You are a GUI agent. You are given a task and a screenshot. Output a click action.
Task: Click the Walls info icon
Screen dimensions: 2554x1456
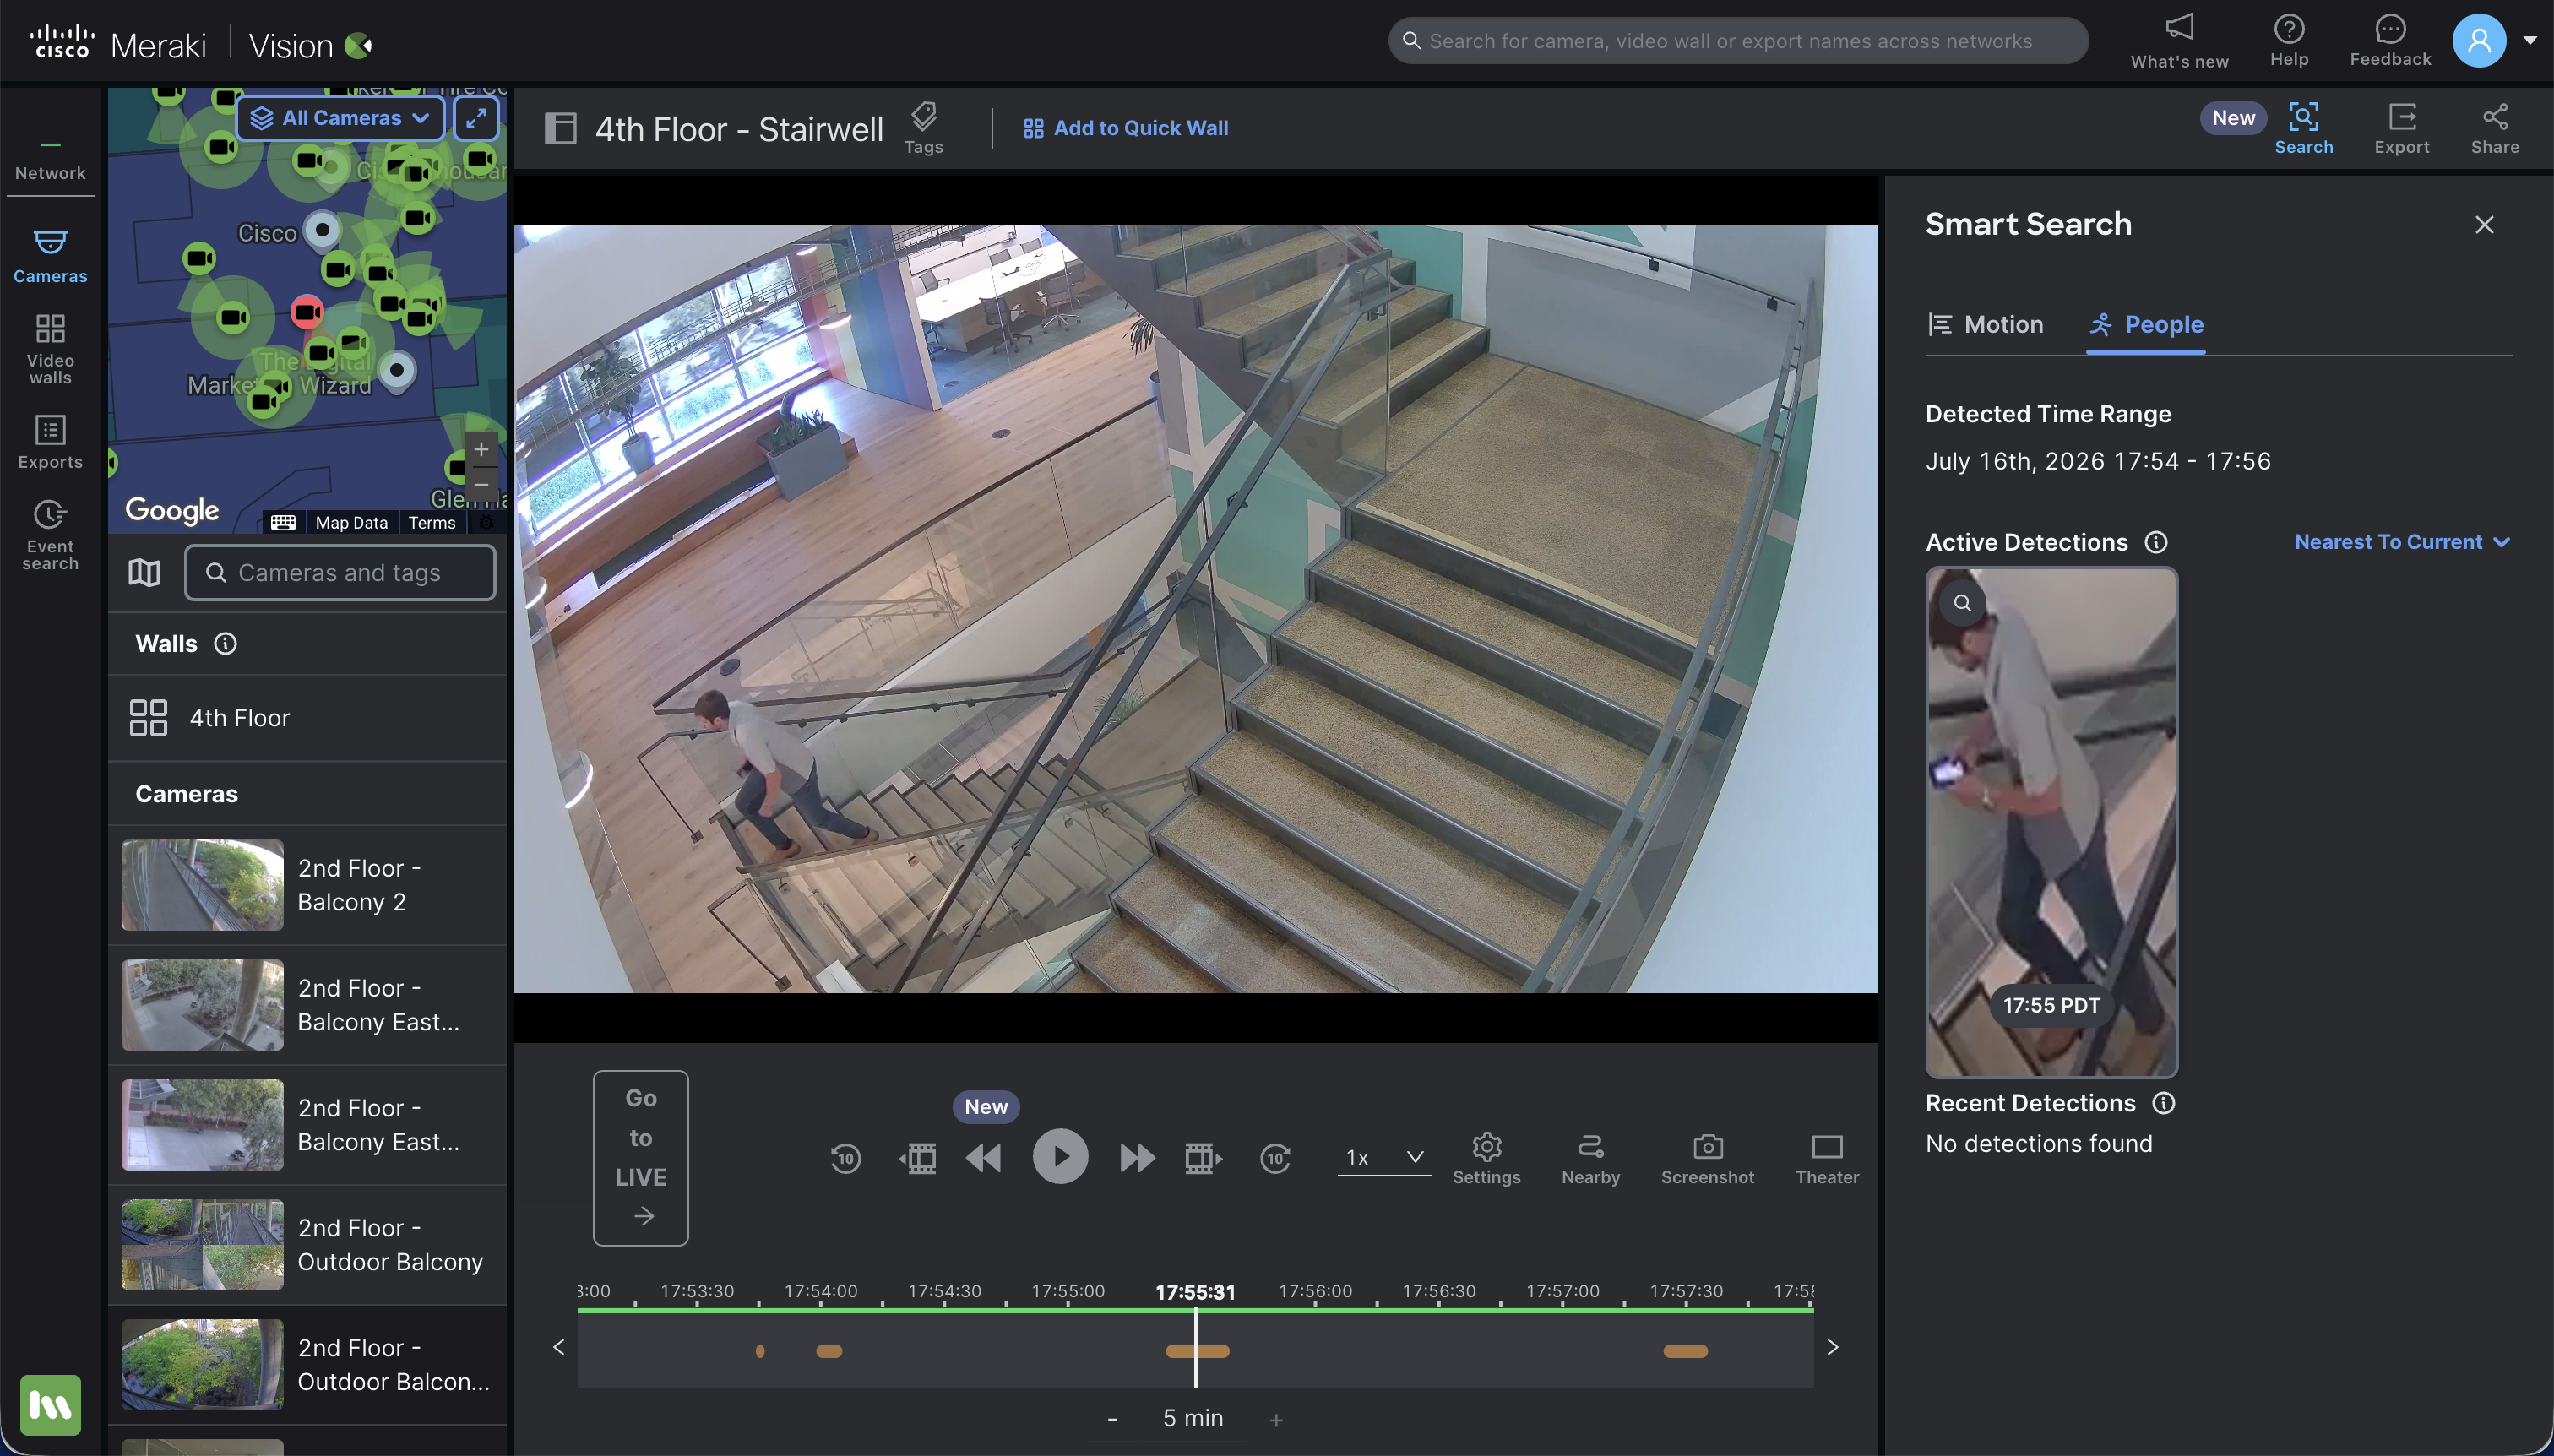[x=226, y=643]
